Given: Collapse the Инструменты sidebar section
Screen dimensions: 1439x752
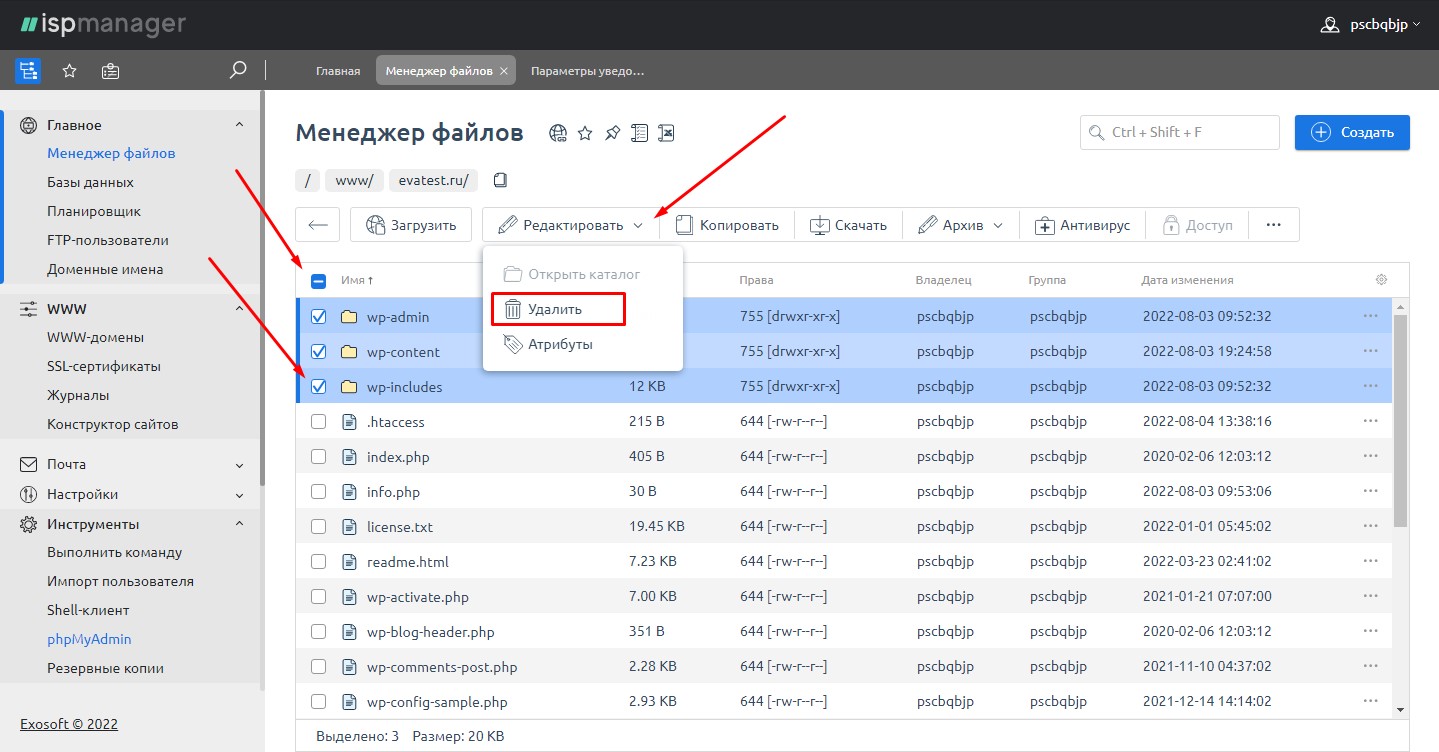Looking at the screenshot, I should (239, 524).
